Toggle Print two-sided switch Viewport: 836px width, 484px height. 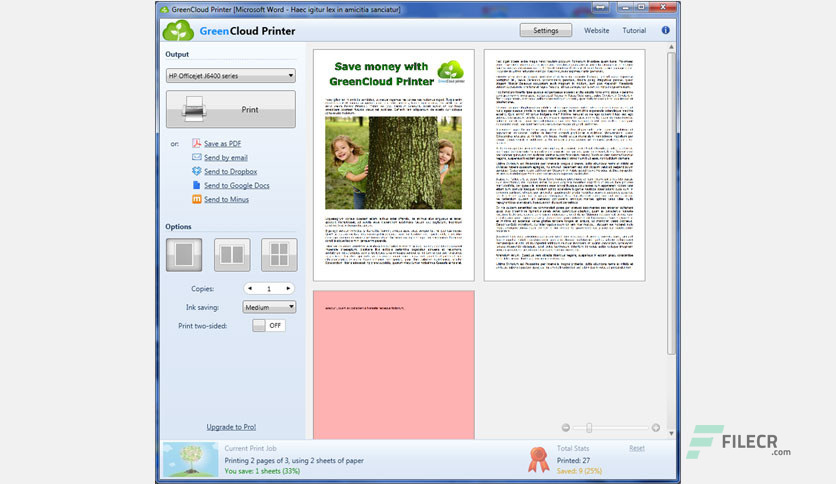(269, 325)
